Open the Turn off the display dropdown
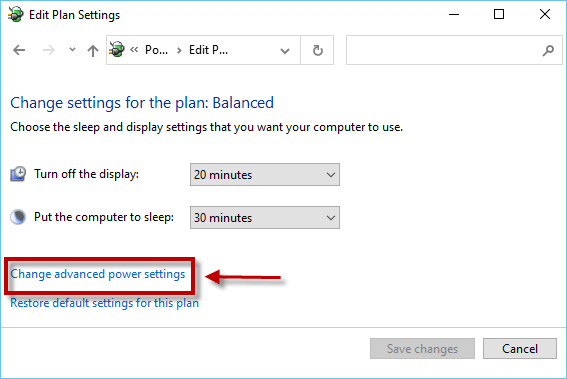 265,175
